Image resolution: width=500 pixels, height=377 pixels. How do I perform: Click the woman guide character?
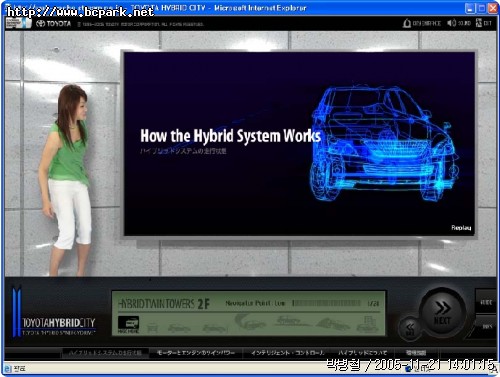66,181
